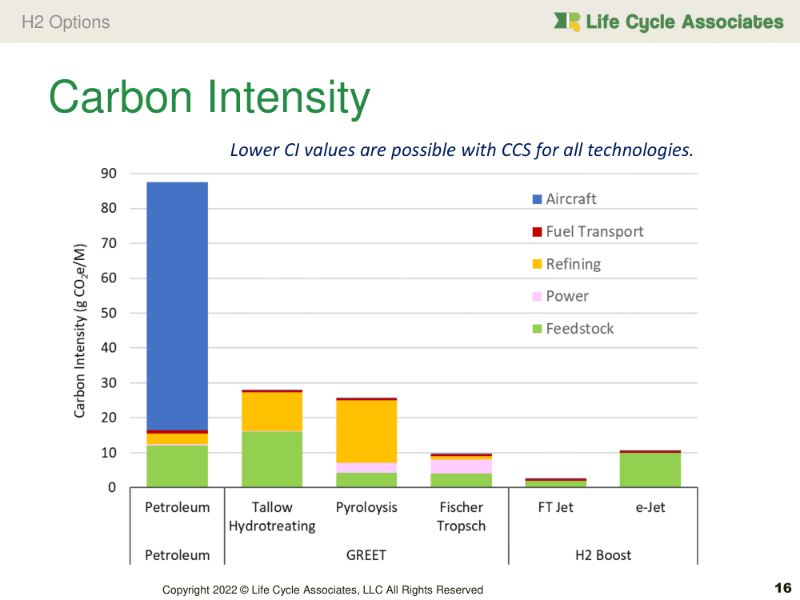Select the H2 Options header text

coord(66,21)
